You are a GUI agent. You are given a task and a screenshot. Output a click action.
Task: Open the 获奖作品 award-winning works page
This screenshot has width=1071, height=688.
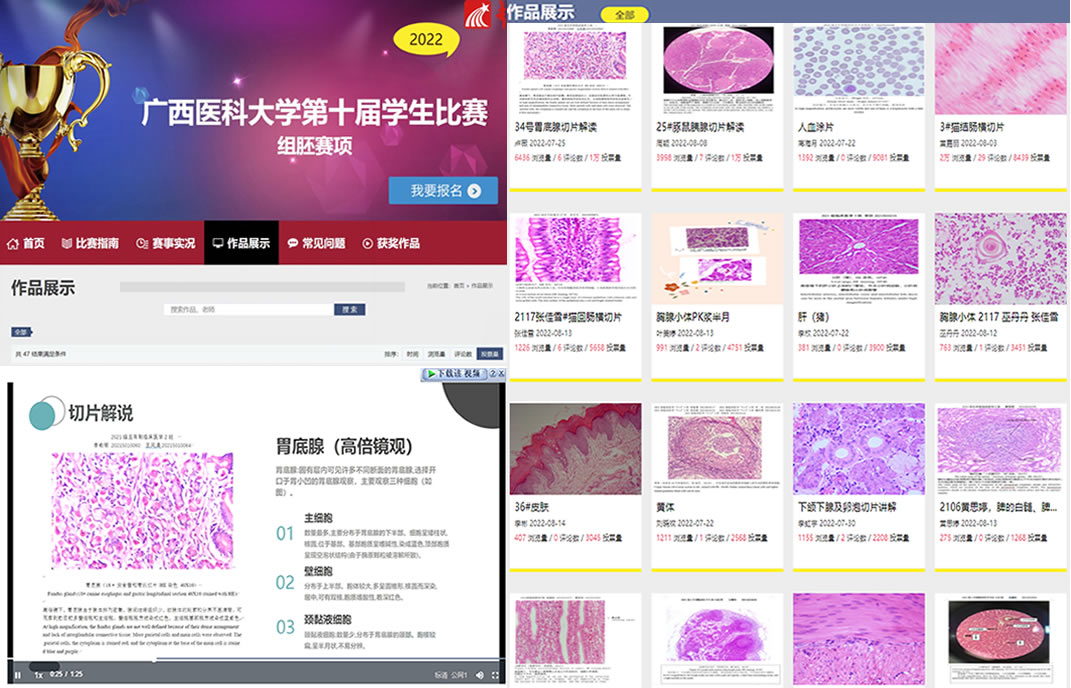(391, 243)
